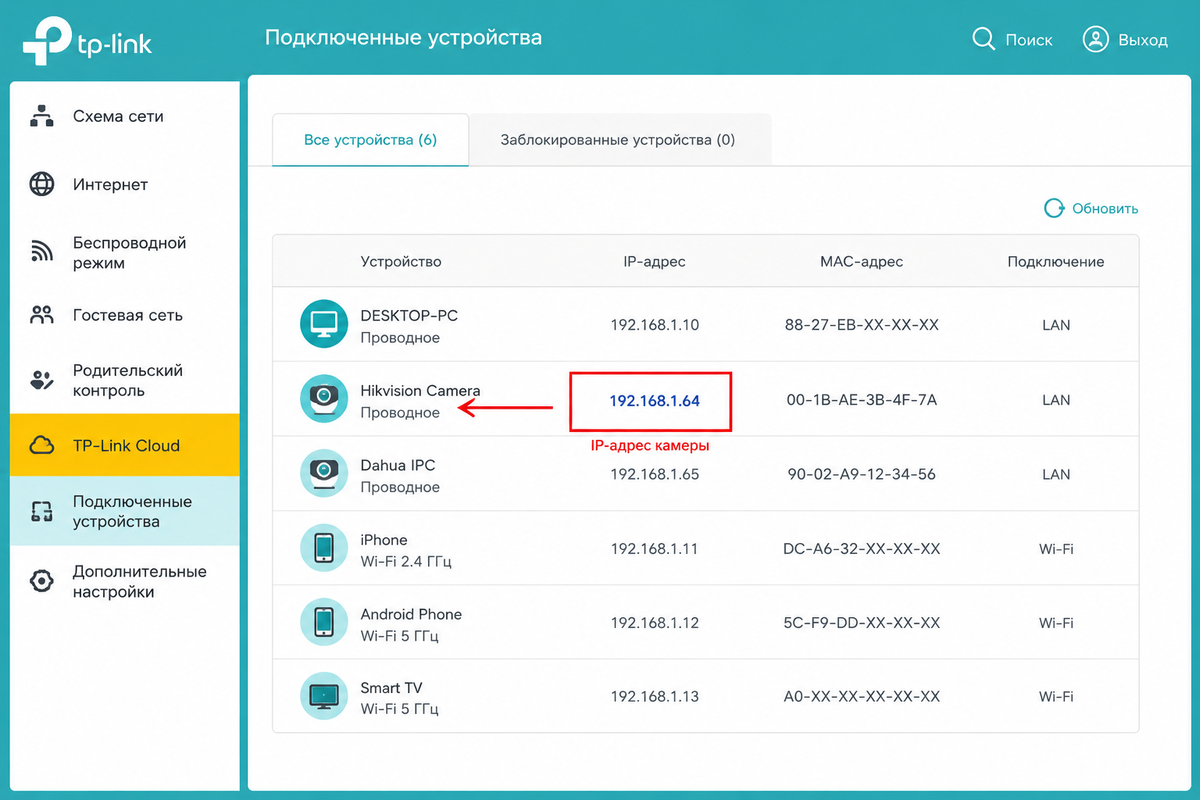Click IP-адрес column header
Image resolution: width=1200 pixels, height=800 pixels.
click(x=654, y=262)
